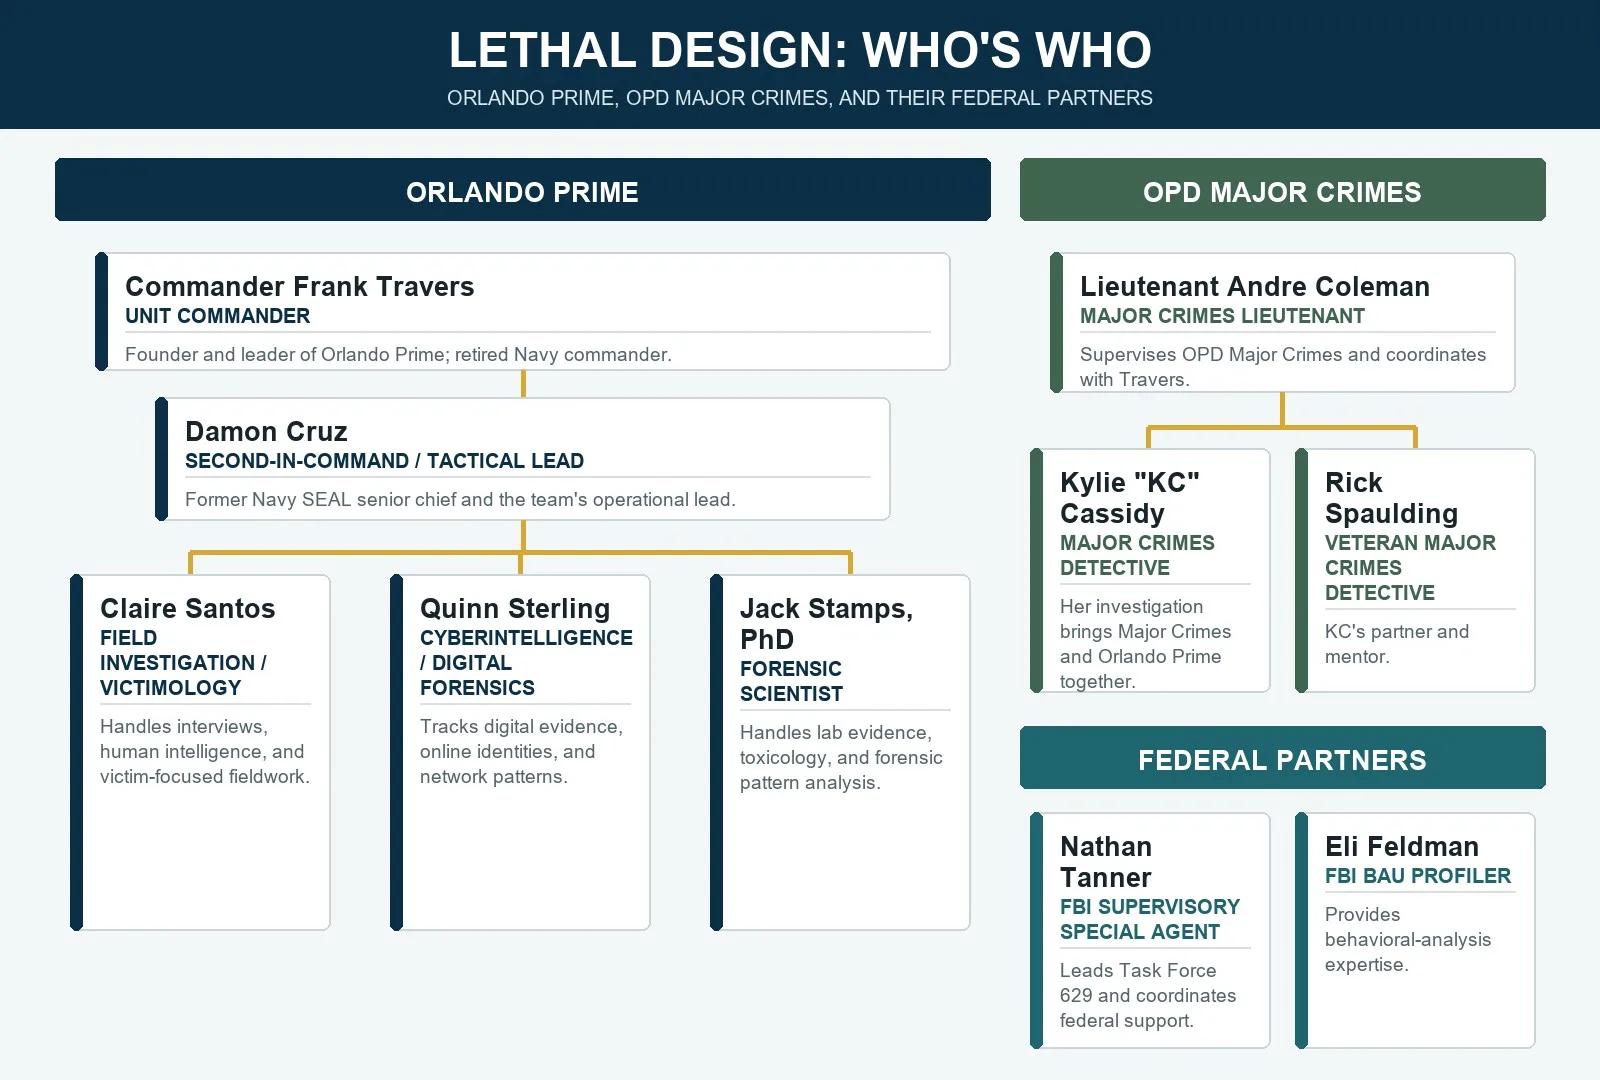Select the name Lieutenant Andre Coleman
The width and height of the screenshot is (1600, 1080).
pyautogui.click(x=1255, y=287)
